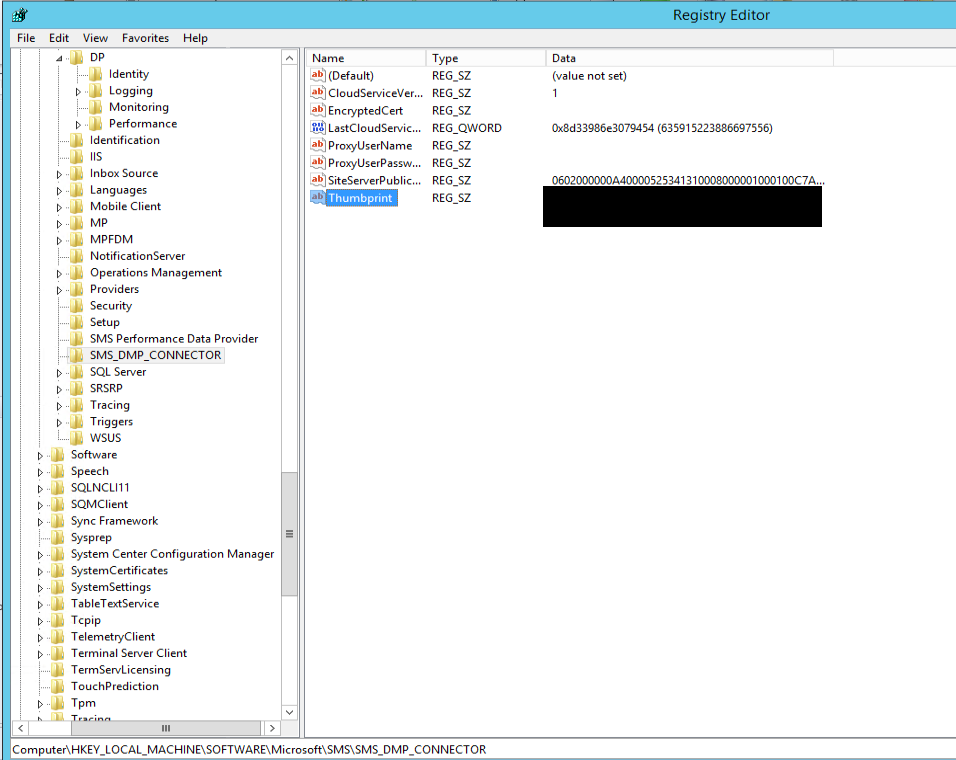This screenshot has height=760, width=956.
Task: Click the DP folder icon
Action: coord(77,57)
